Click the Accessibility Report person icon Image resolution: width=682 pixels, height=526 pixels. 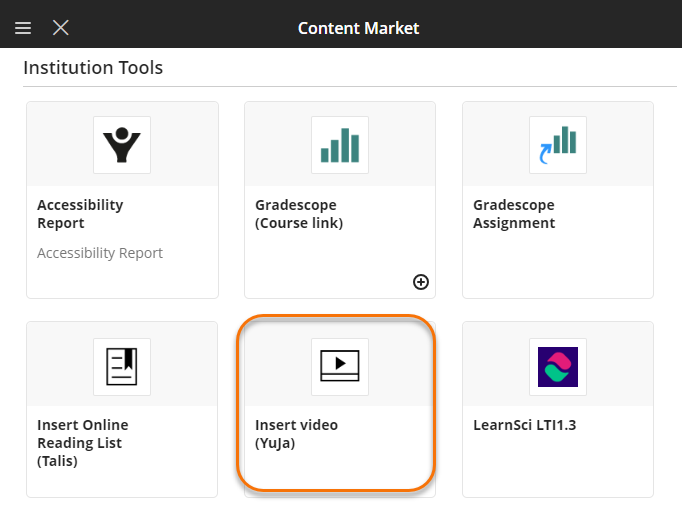[122, 145]
